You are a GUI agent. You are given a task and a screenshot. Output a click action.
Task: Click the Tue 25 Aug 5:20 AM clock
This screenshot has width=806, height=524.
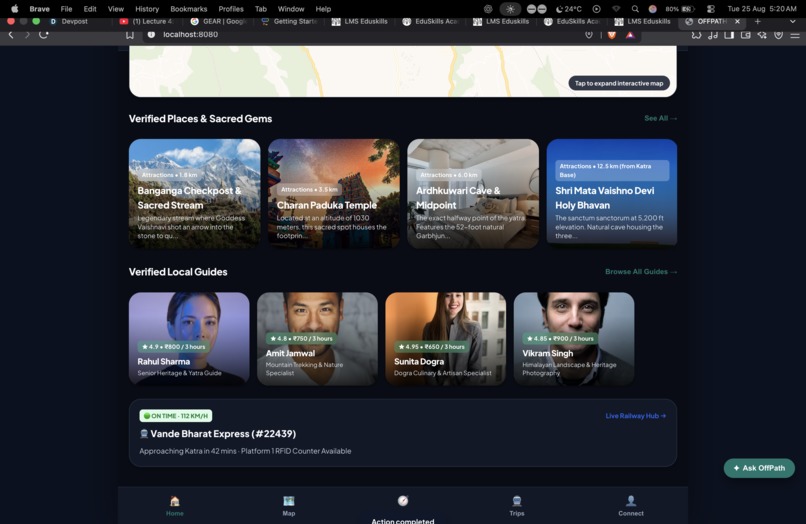click(762, 9)
